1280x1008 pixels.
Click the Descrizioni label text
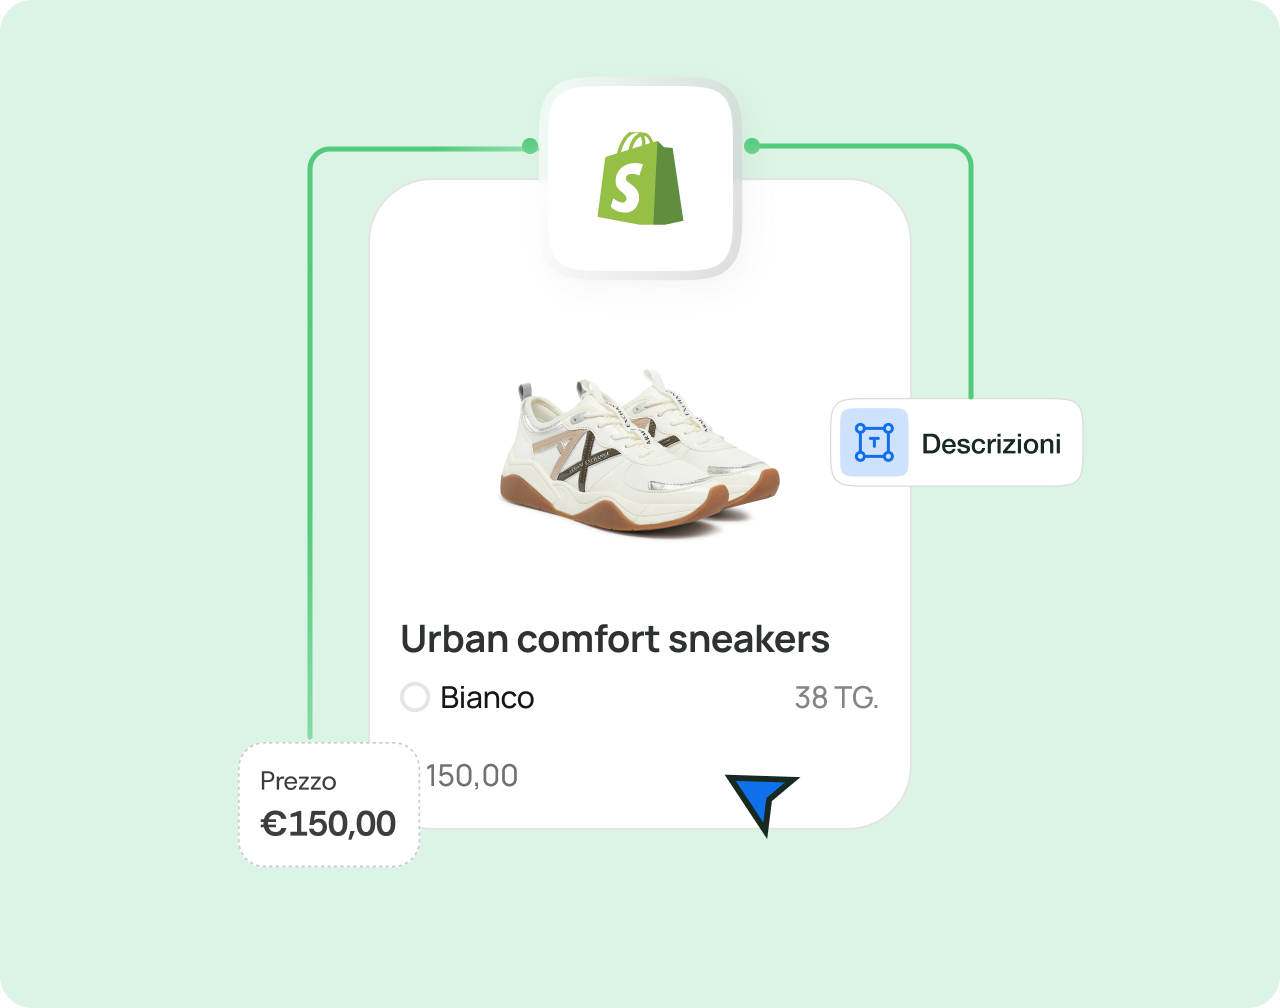click(x=991, y=443)
